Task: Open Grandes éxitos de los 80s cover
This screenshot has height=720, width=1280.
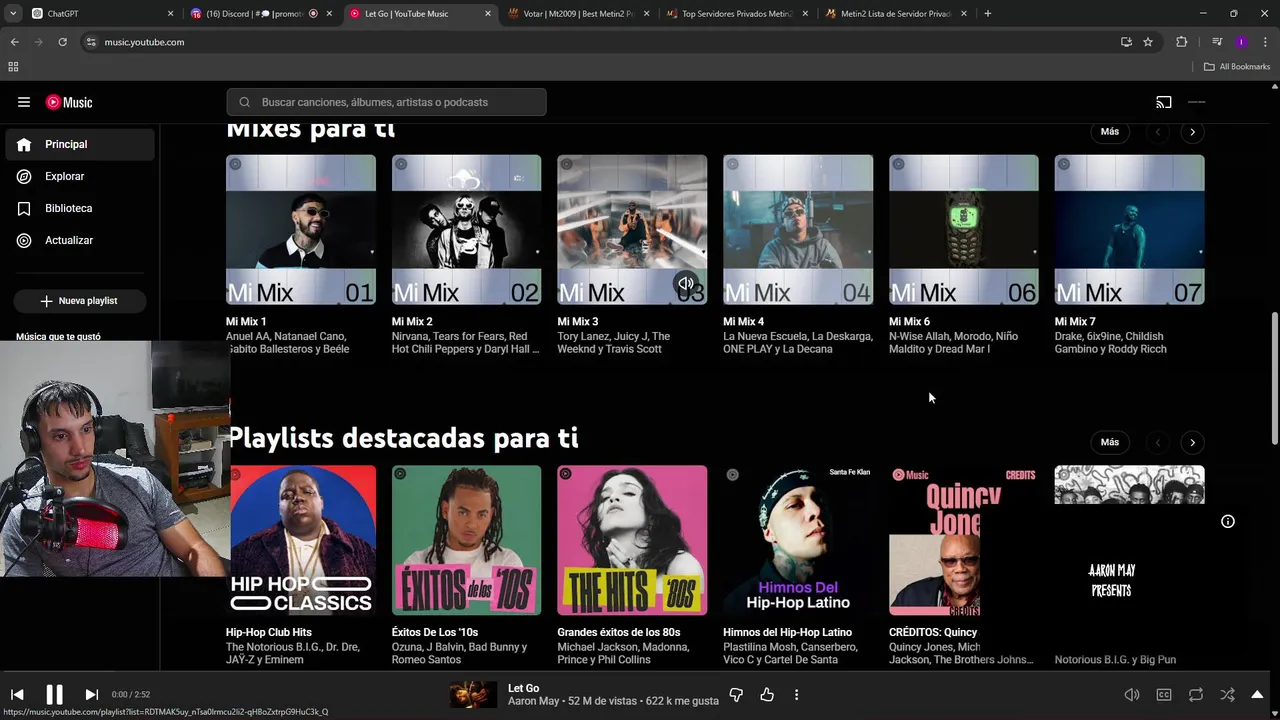Action: (632, 540)
